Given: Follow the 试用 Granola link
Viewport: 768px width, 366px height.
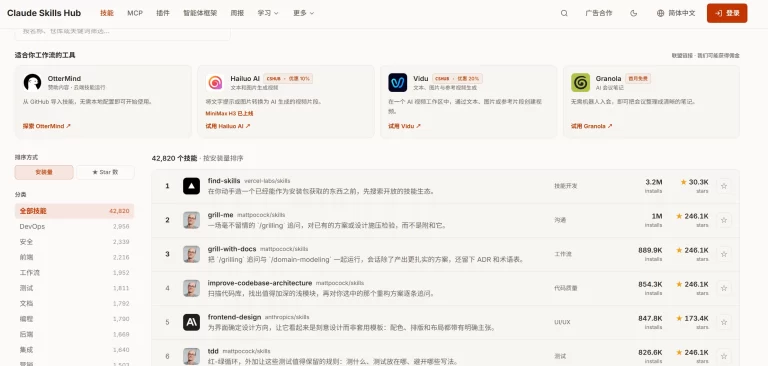Looking at the screenshot, I should [x=592, y=126].
